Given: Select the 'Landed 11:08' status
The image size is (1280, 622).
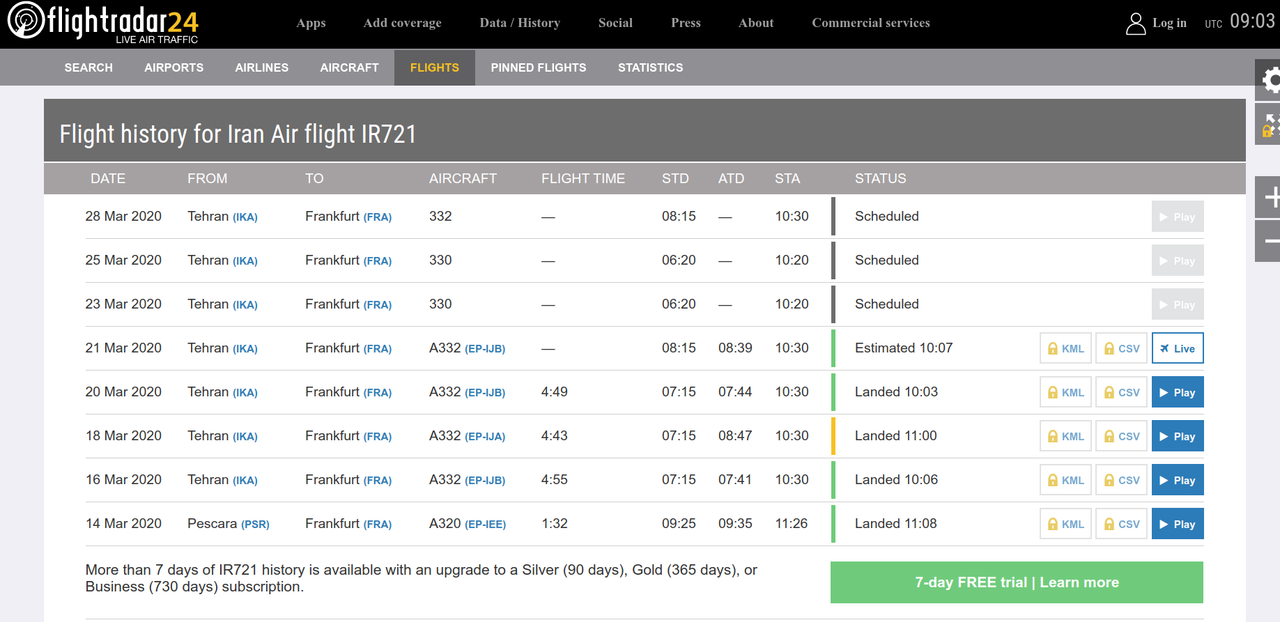Looking at the screenshot, I should tap(896, 524).
